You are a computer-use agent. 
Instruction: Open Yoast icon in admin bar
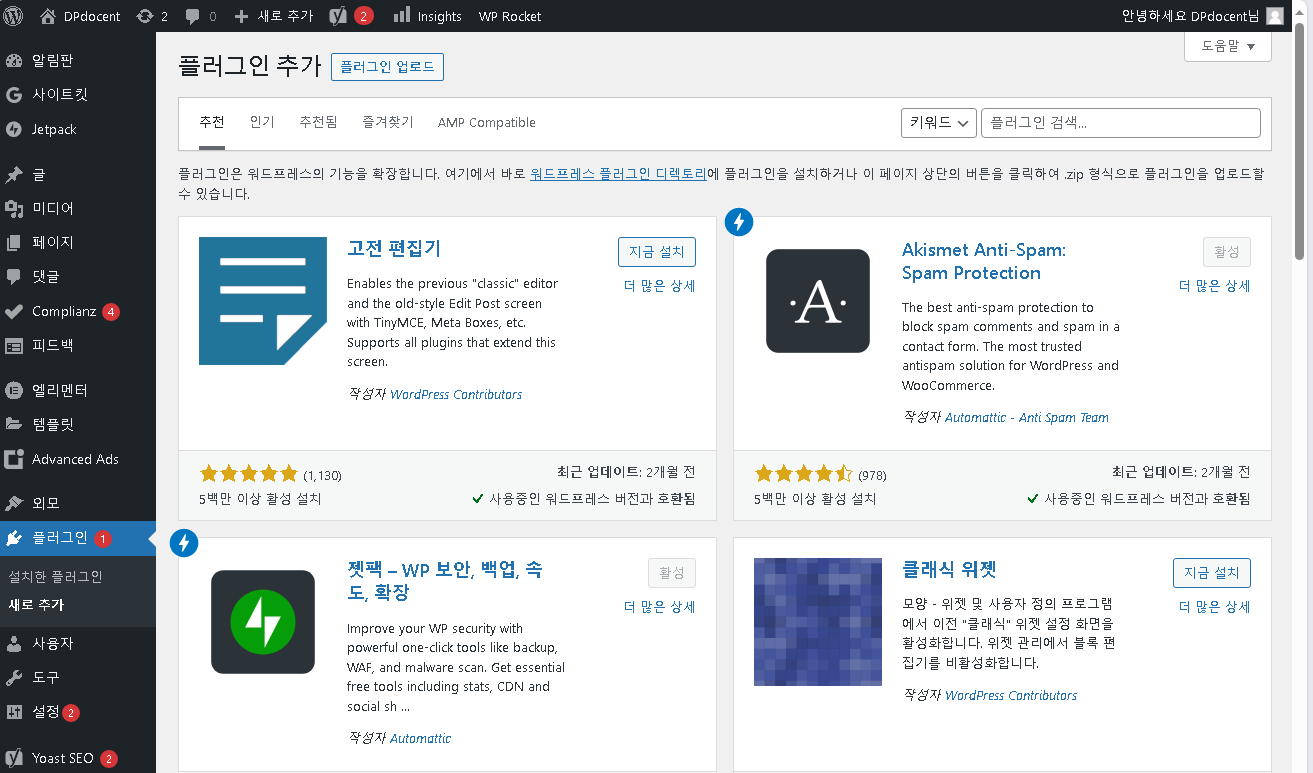click(351, 16)
